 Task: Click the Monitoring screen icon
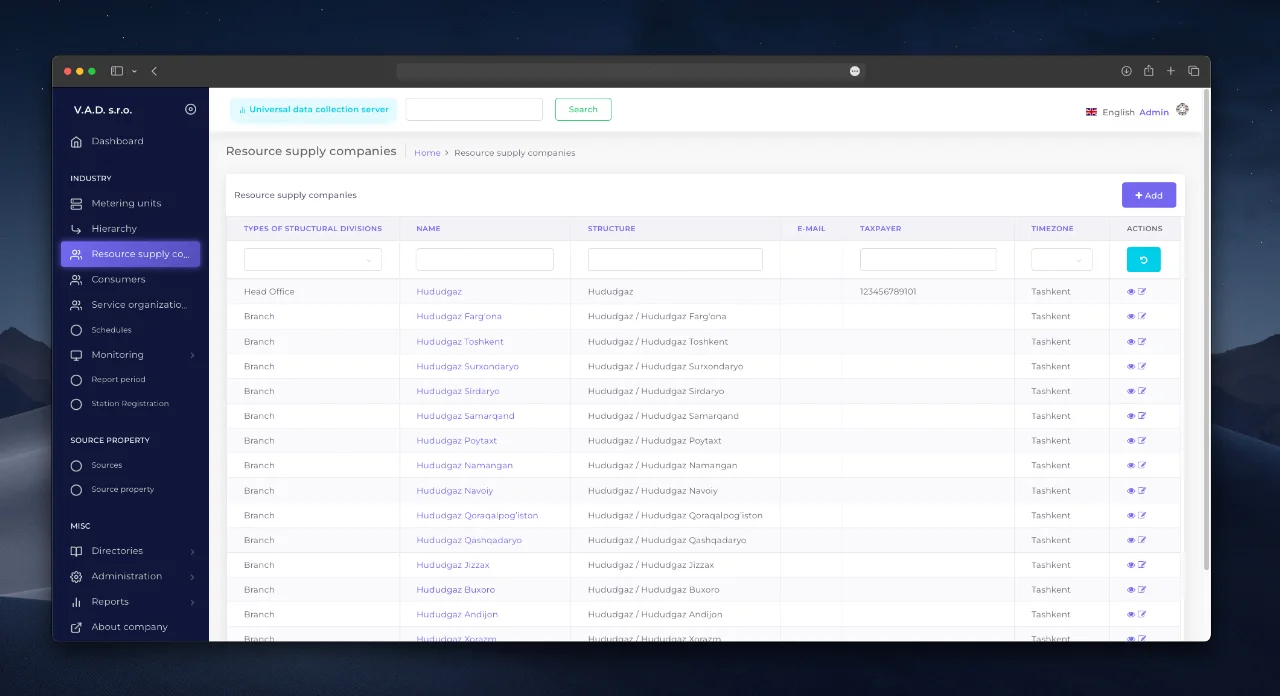(76, 355)
